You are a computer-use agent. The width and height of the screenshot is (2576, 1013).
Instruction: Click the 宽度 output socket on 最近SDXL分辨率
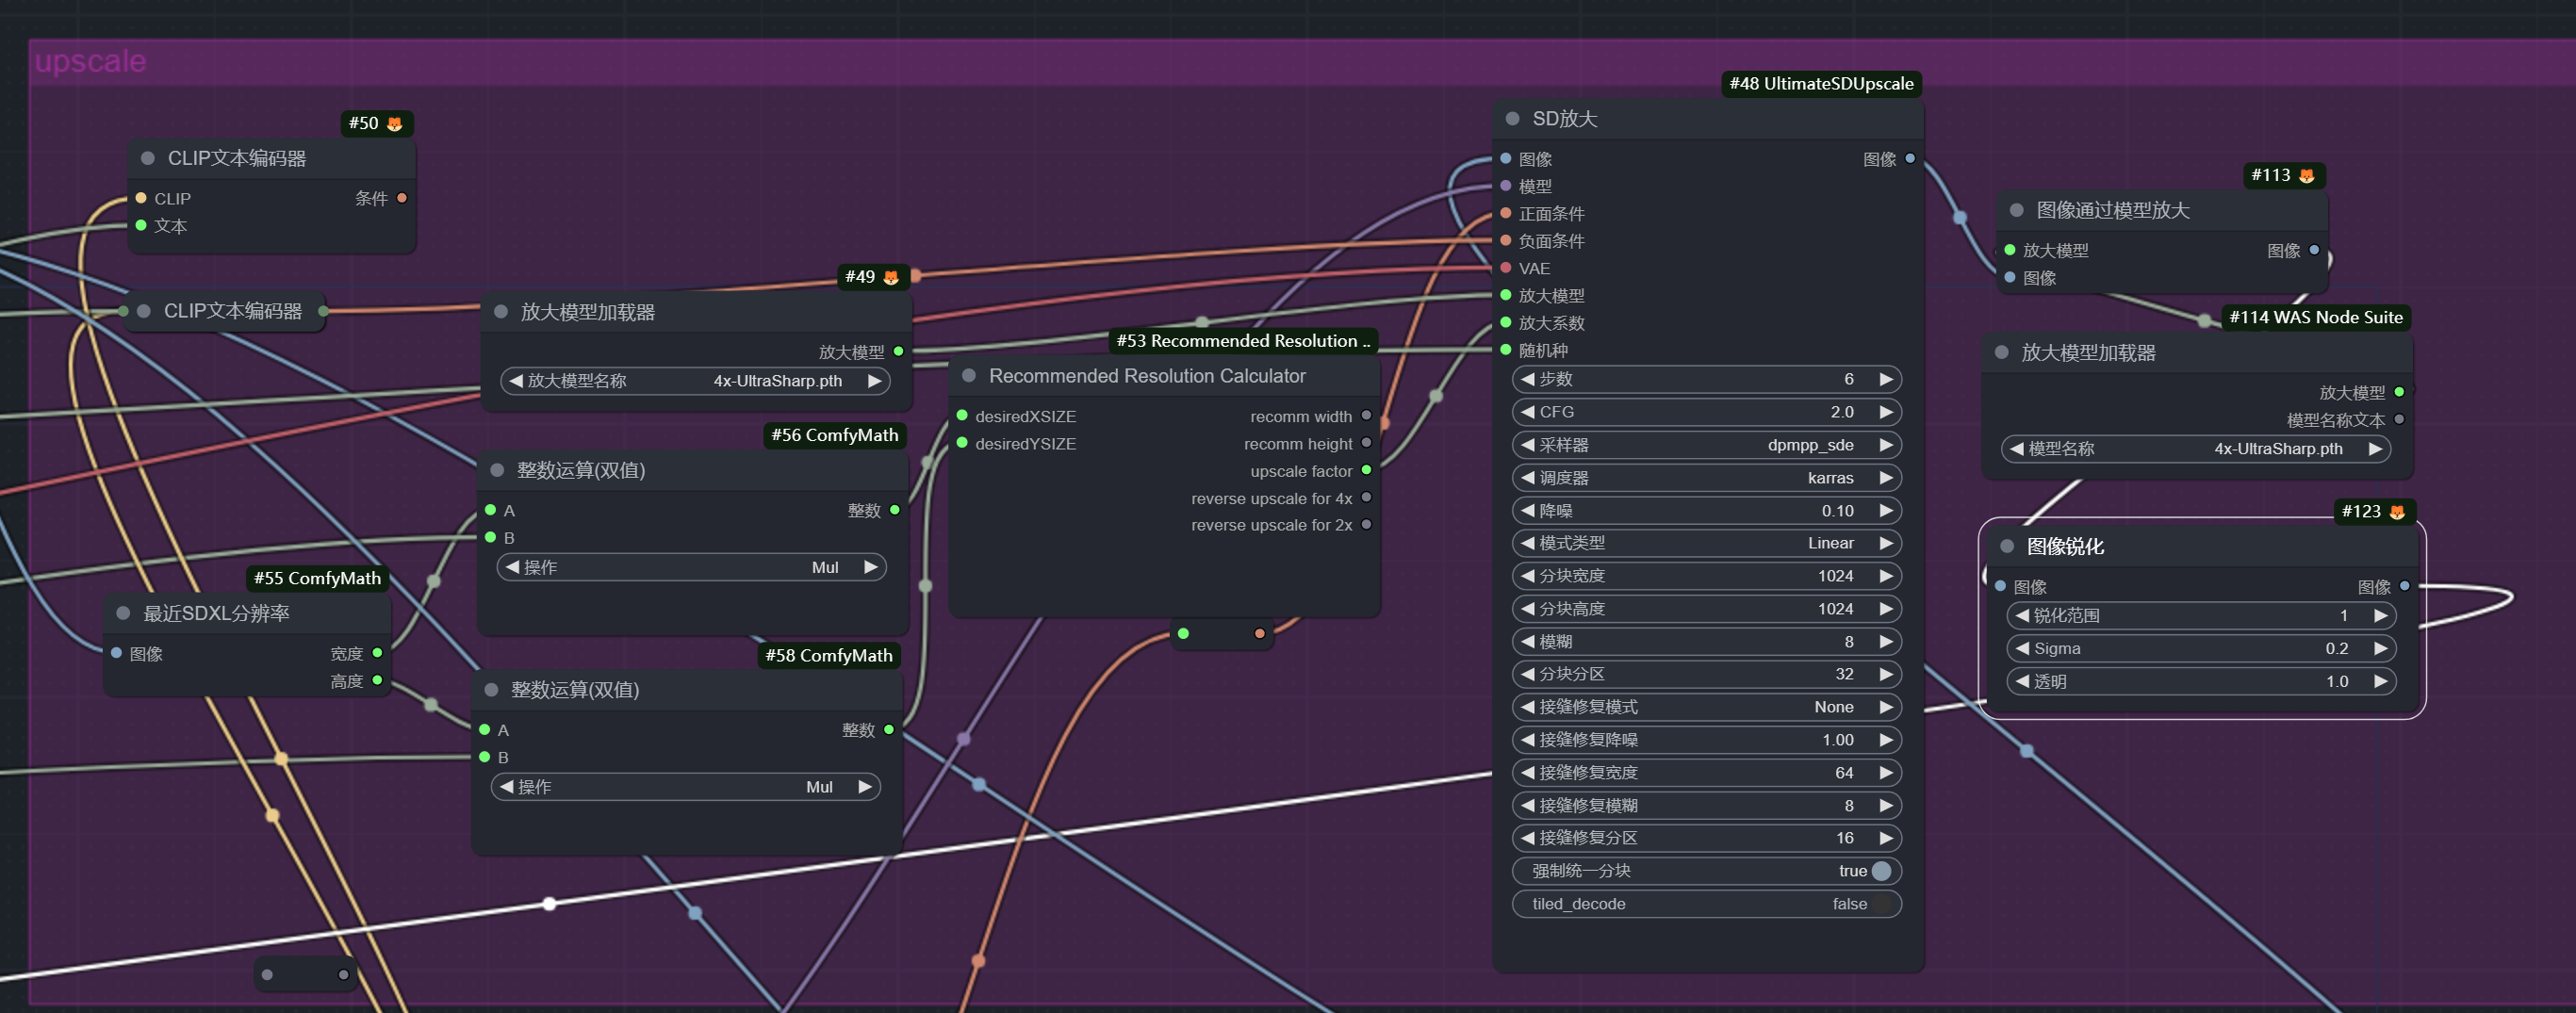coord(377,653)
